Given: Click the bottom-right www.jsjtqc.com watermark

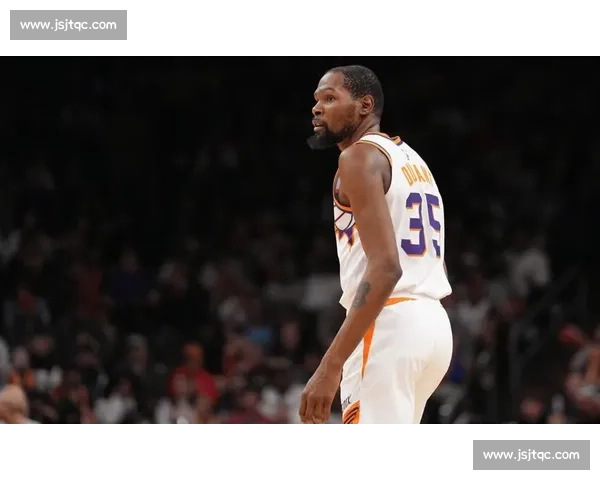Looking at the screenshot, I should click(531, 455).
